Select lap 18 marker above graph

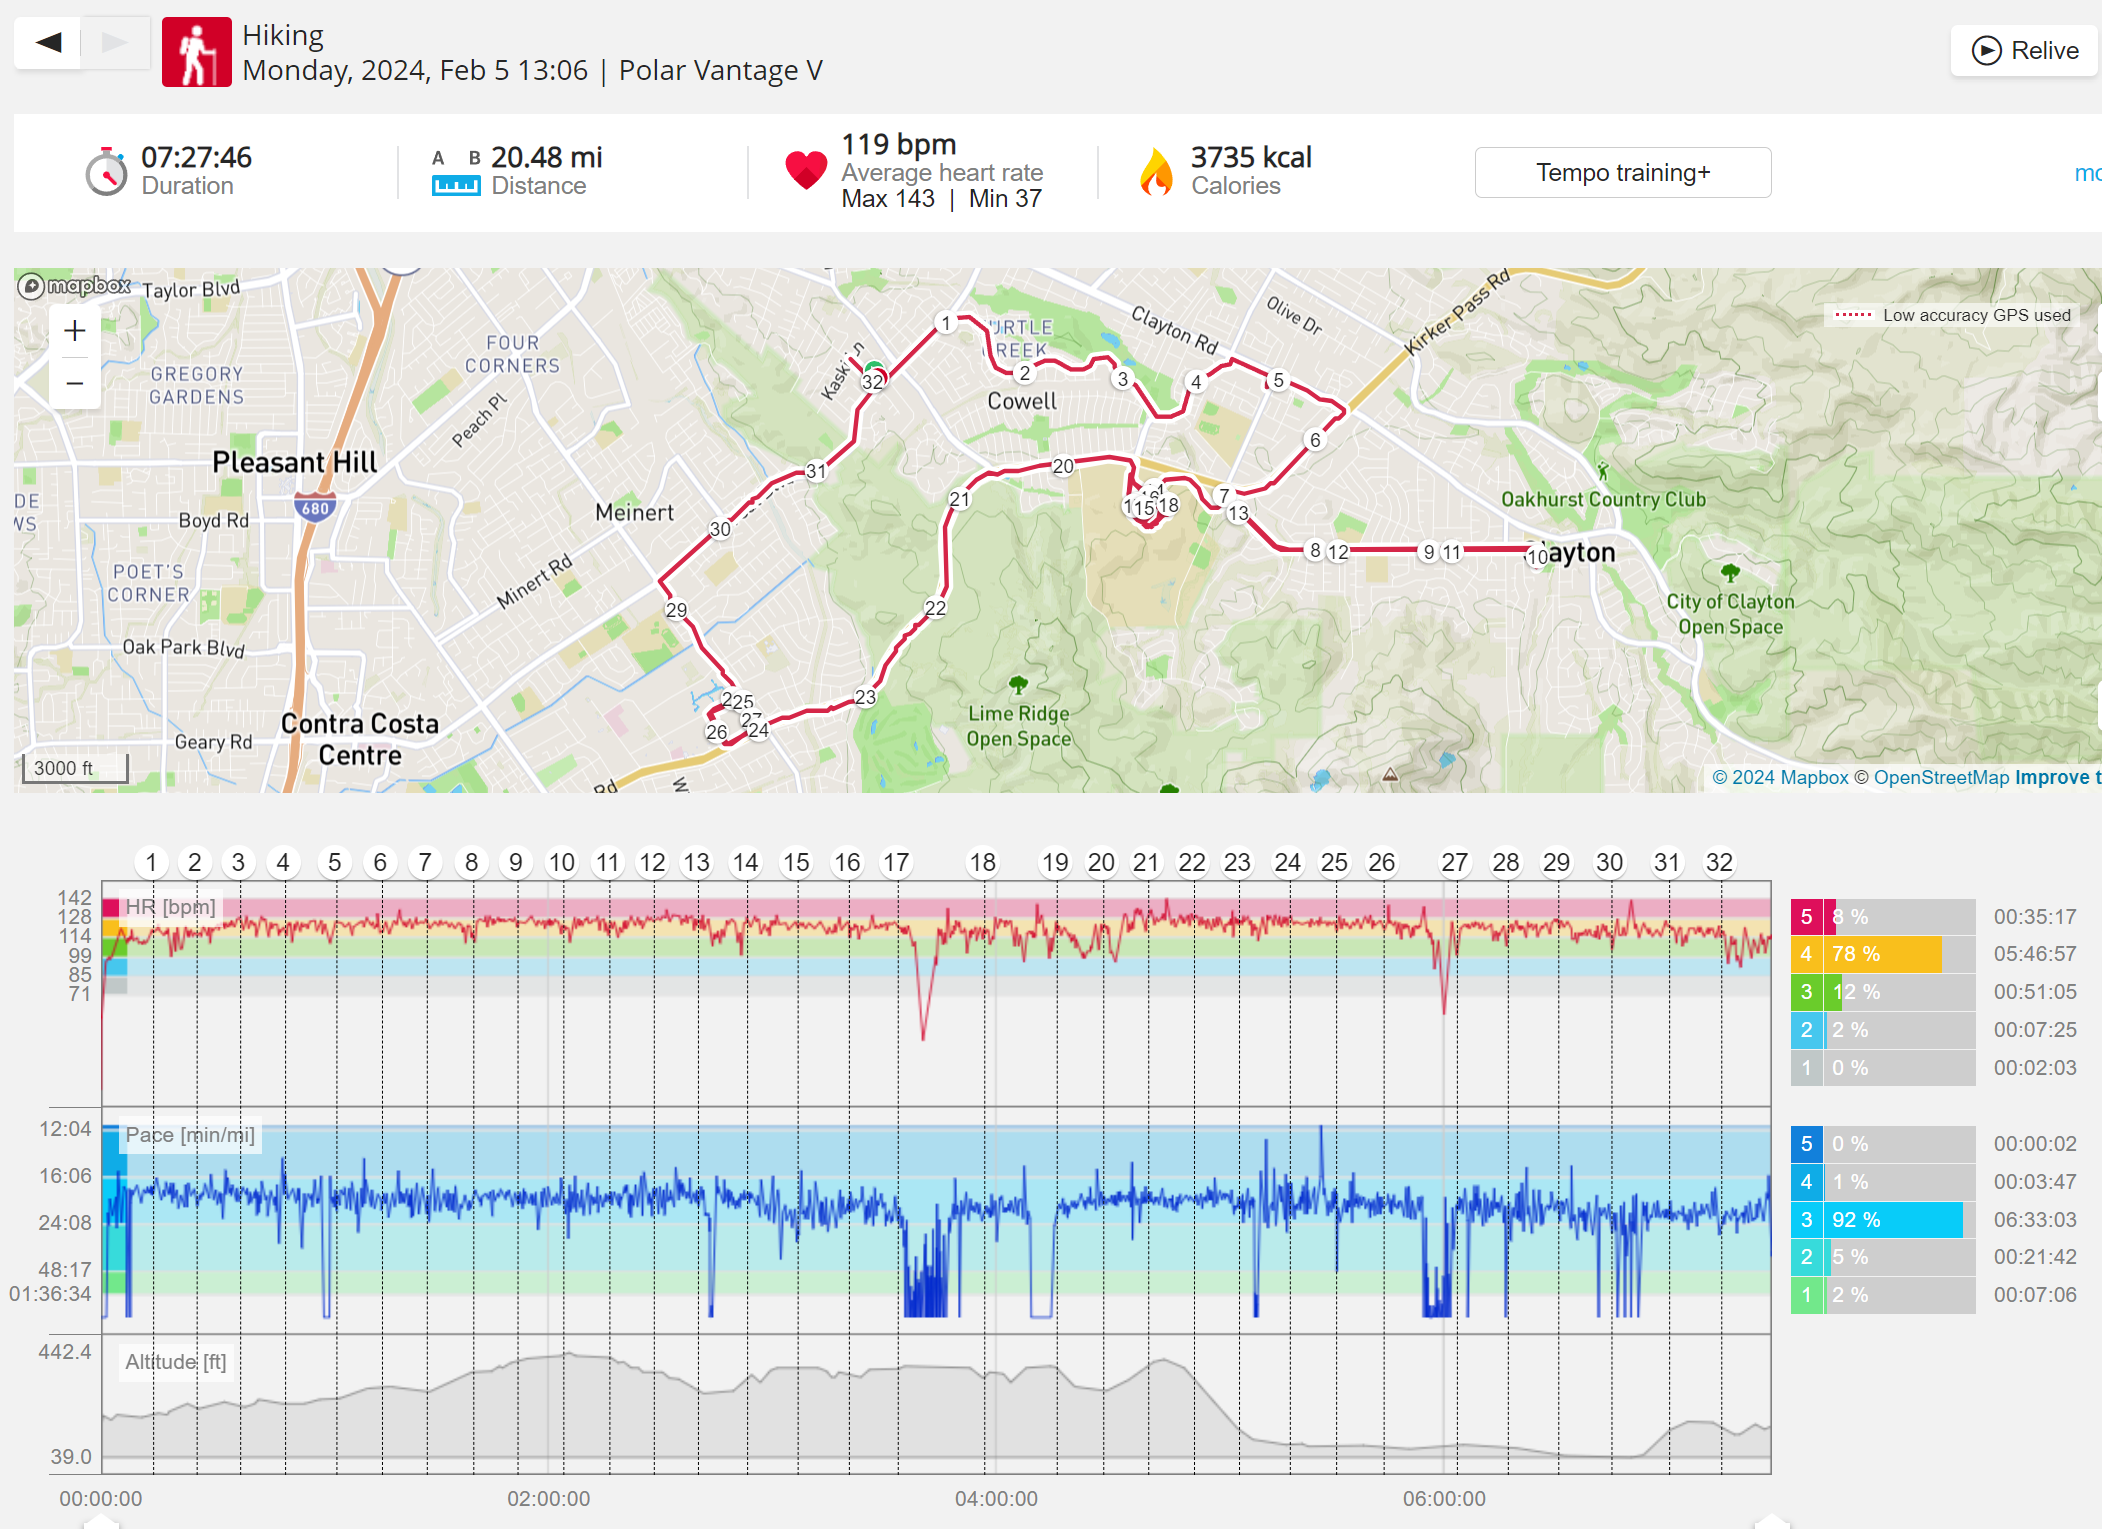click(982, 862)
